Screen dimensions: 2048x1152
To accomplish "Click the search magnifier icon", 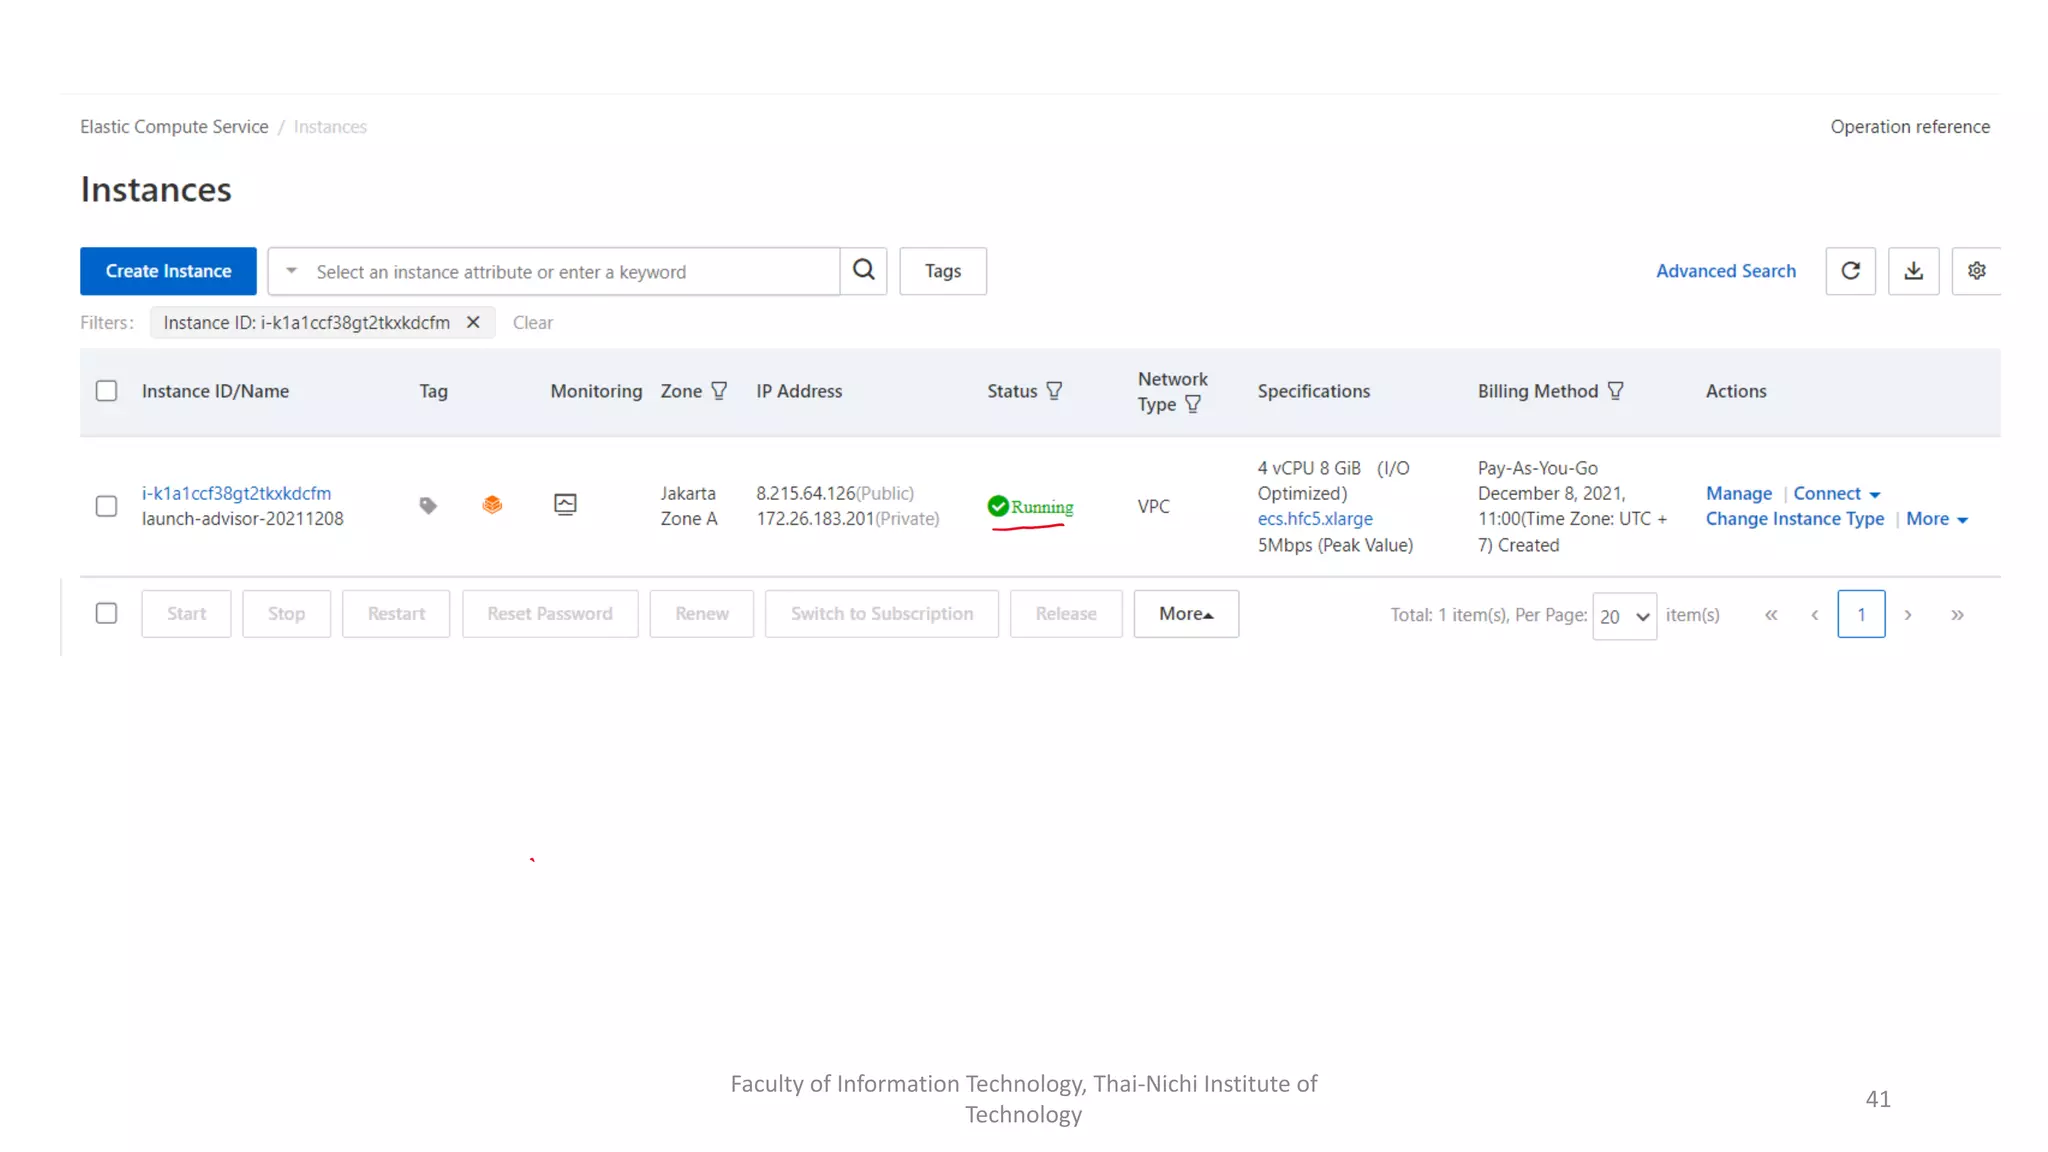I will point(863,270).
